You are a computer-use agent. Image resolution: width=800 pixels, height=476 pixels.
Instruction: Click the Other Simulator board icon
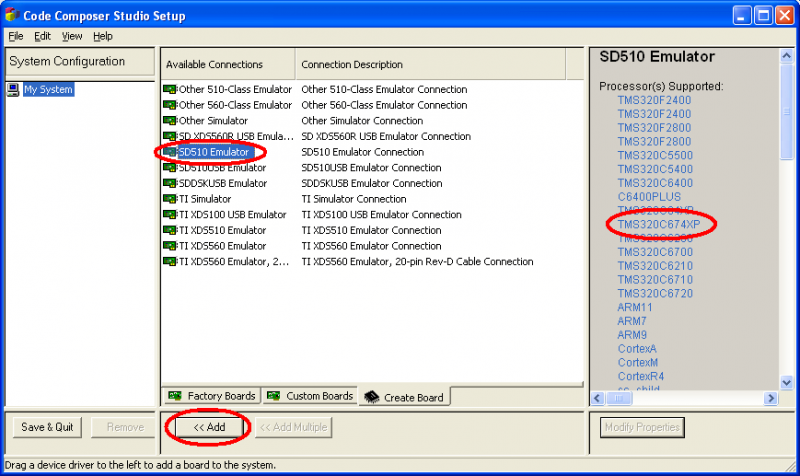169,121
